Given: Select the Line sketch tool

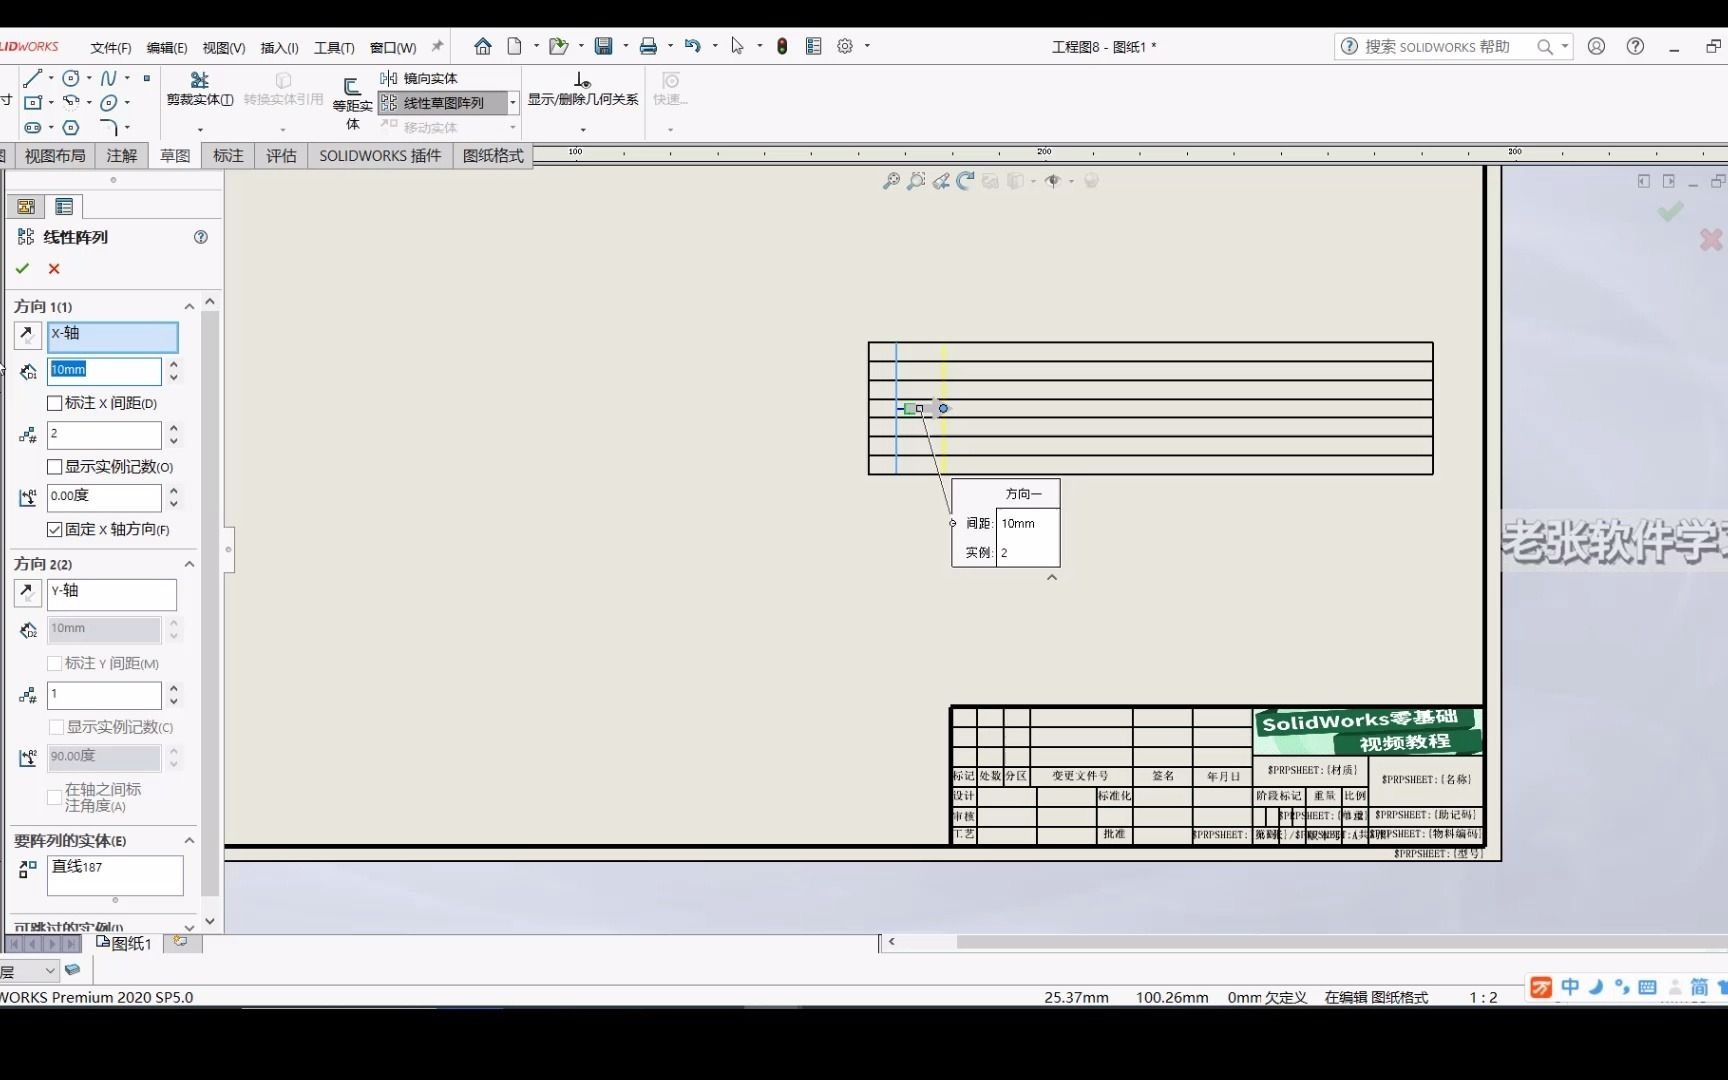Looking at the screenshot, I should (33, 78).
